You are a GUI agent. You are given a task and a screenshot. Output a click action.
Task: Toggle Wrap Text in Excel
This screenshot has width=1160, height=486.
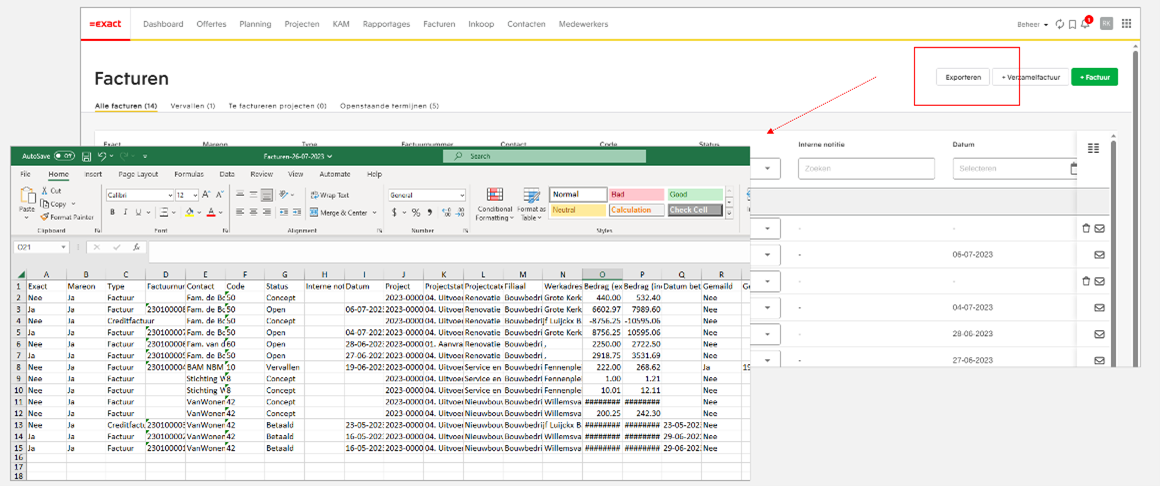click(329, 195)
